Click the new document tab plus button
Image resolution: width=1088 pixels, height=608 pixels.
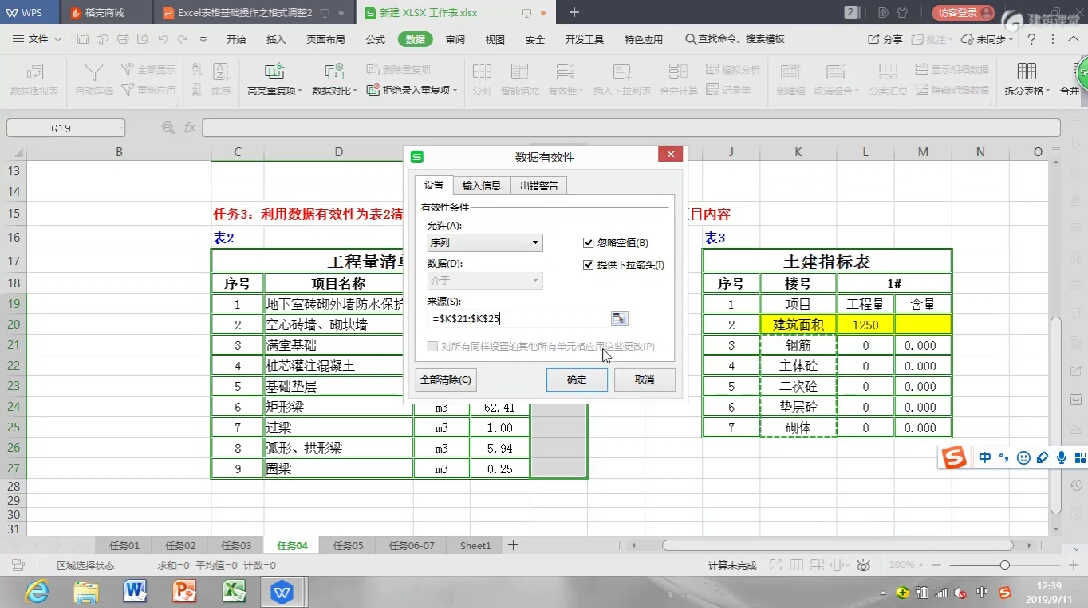pos(574,12)
